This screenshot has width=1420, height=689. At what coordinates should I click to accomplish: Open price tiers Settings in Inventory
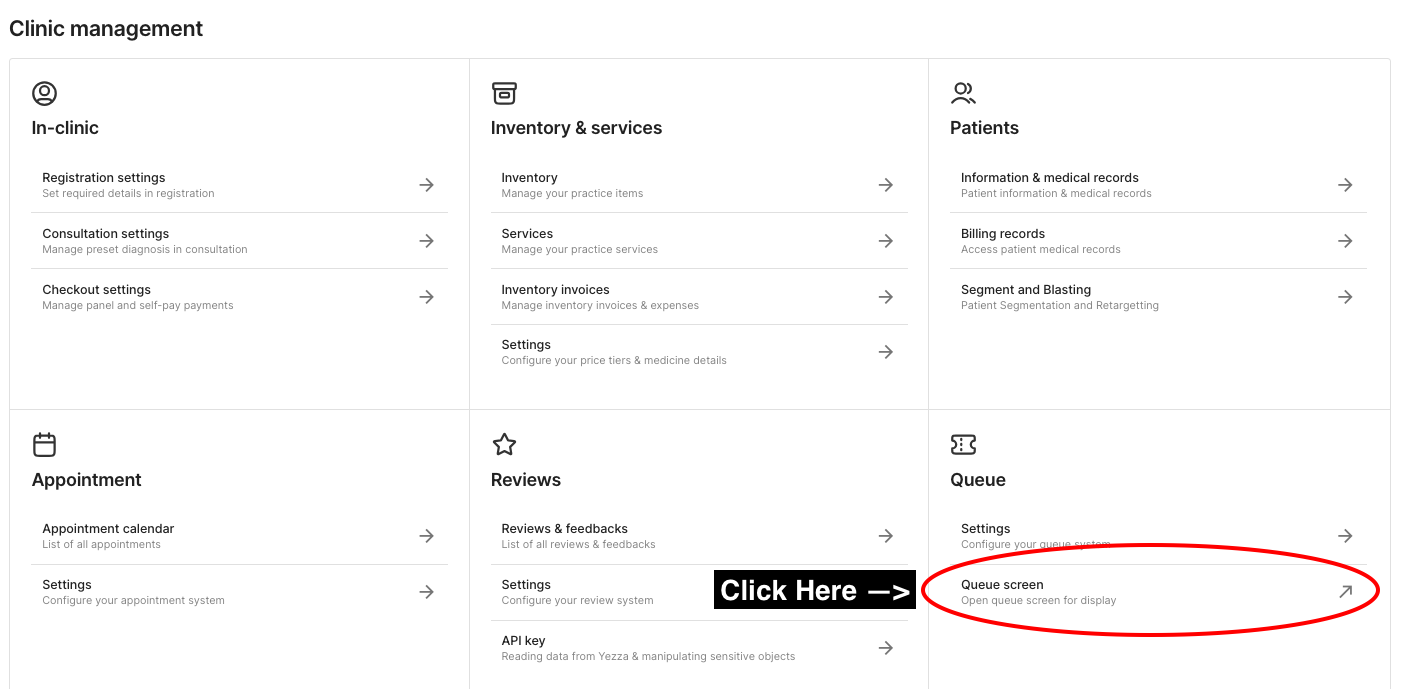click(x=527, y=351)
